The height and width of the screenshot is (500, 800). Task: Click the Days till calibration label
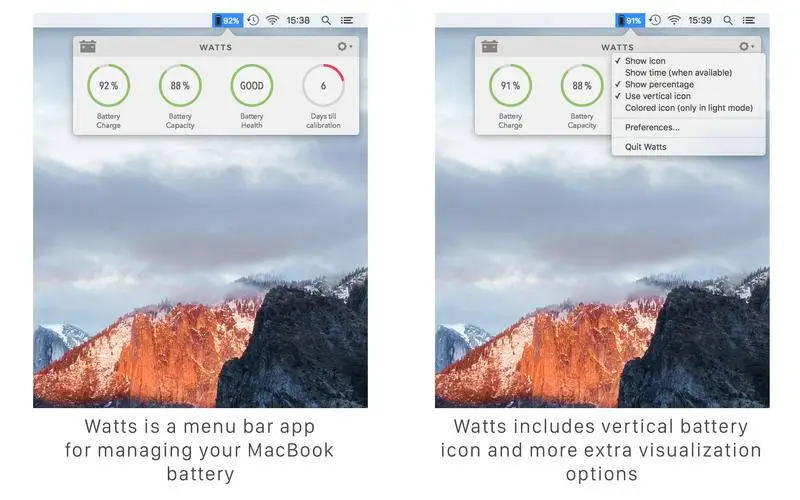coord(323,121)
